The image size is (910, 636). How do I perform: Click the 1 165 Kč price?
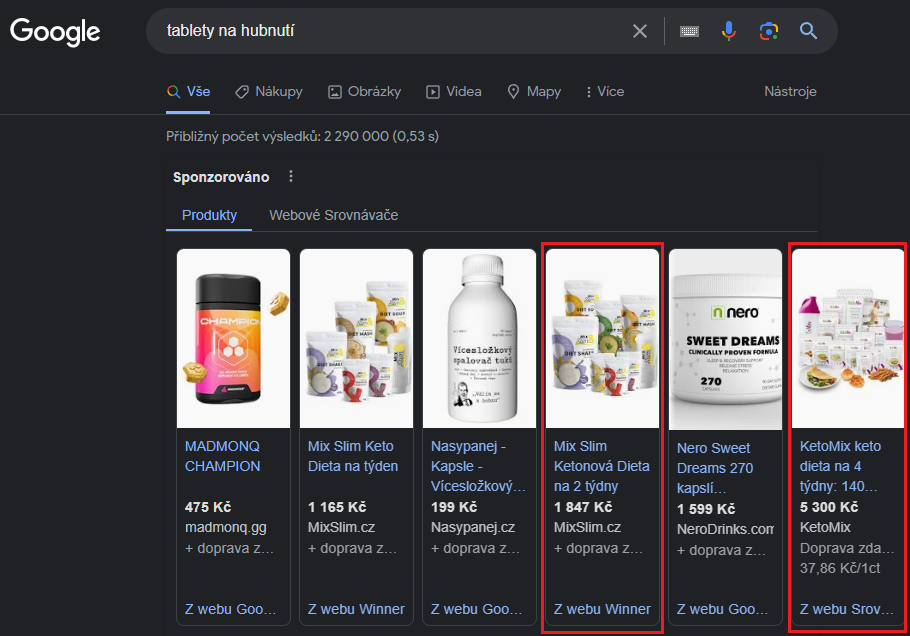click(x=337, y=507)
